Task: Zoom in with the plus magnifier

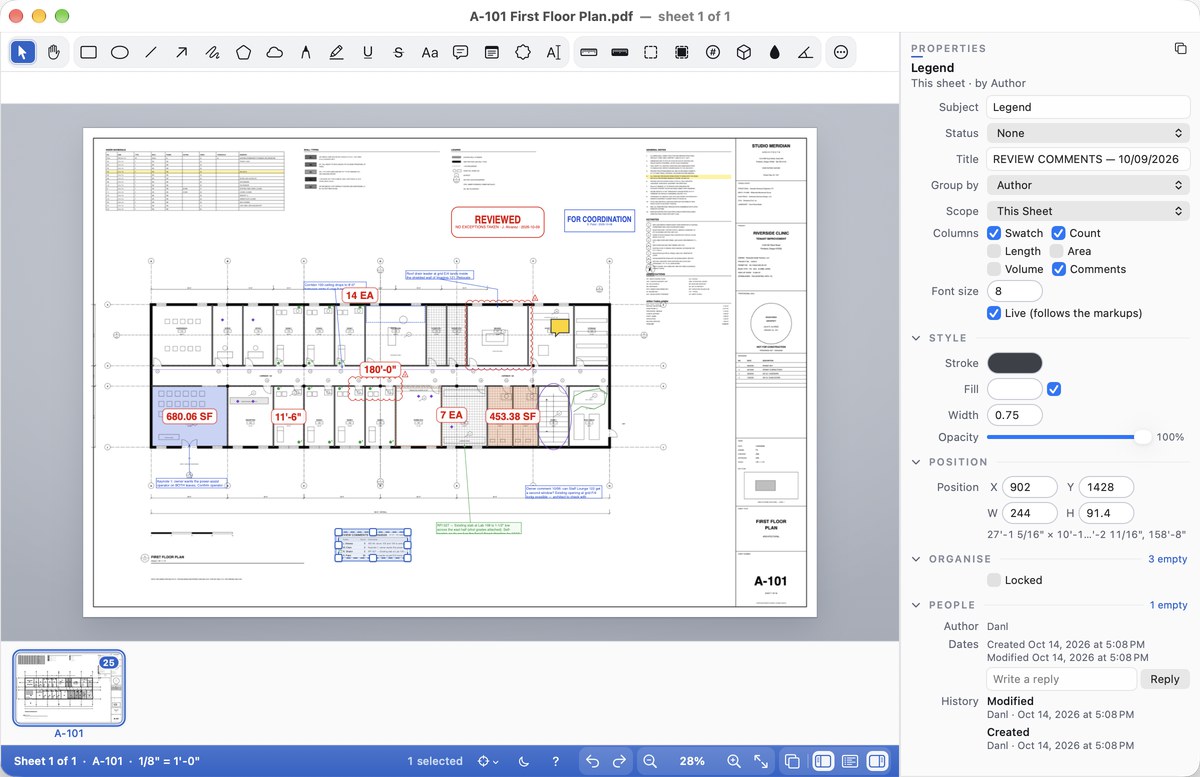Action: pyautogui.click(x=734, y=761)
